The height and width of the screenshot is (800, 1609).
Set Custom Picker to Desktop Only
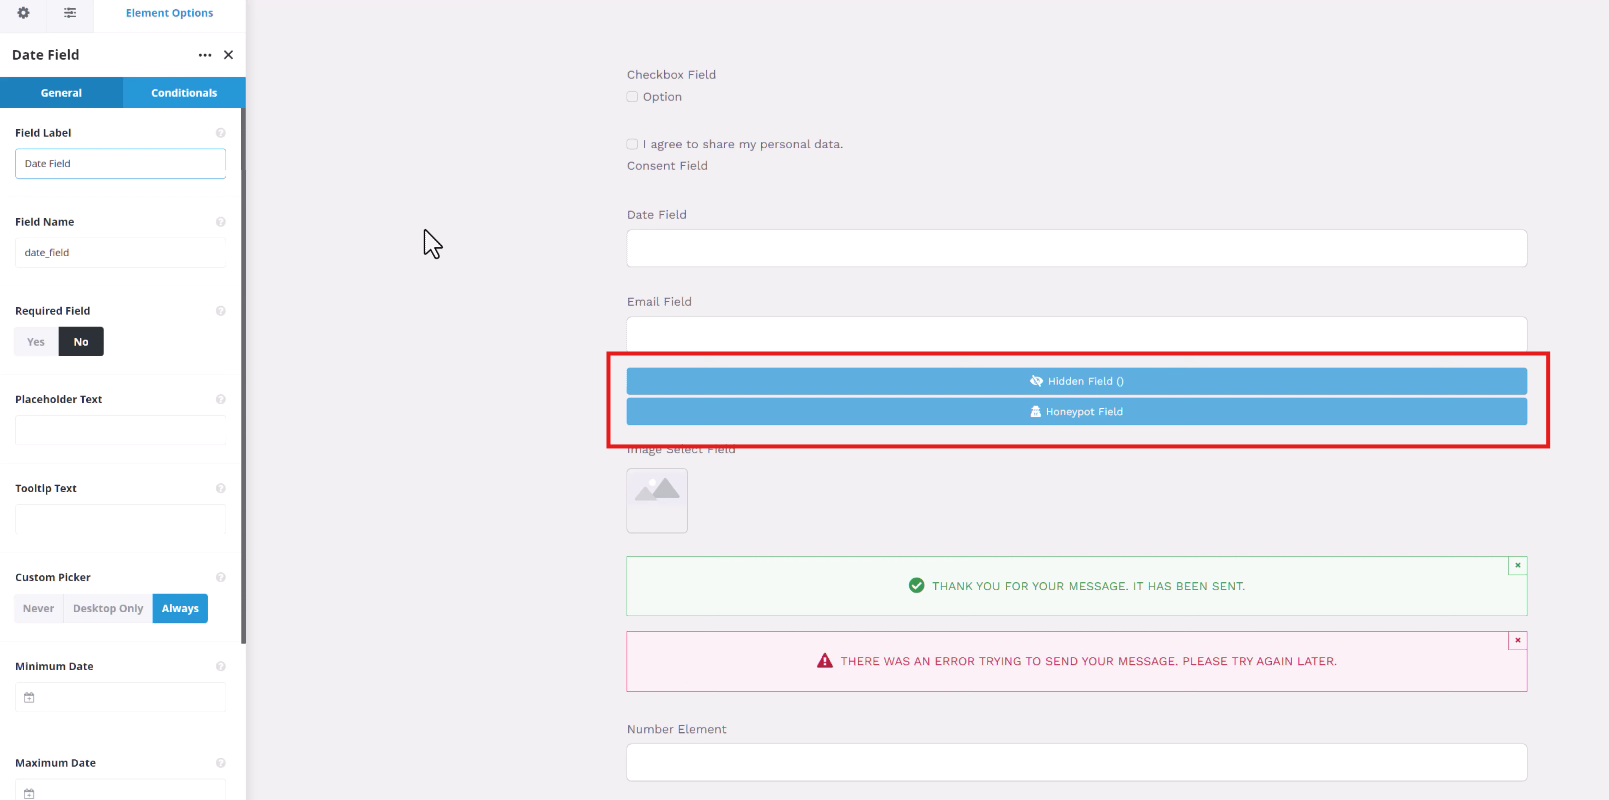(x=108, y=608)
